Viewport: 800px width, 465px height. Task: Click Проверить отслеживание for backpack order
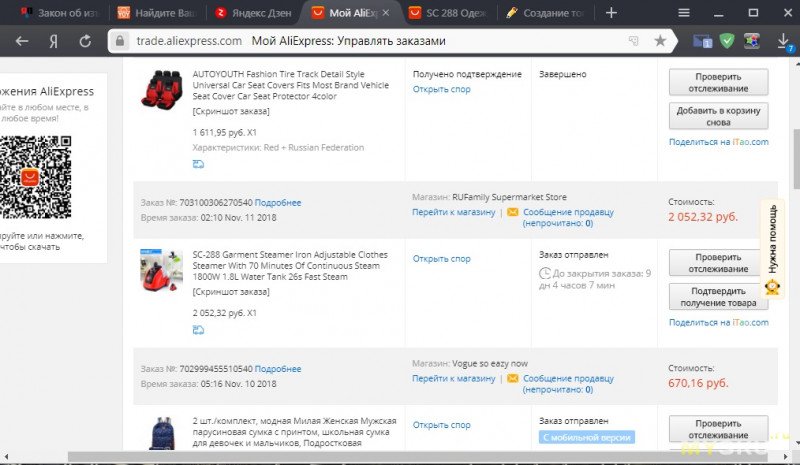click(718, 429)
